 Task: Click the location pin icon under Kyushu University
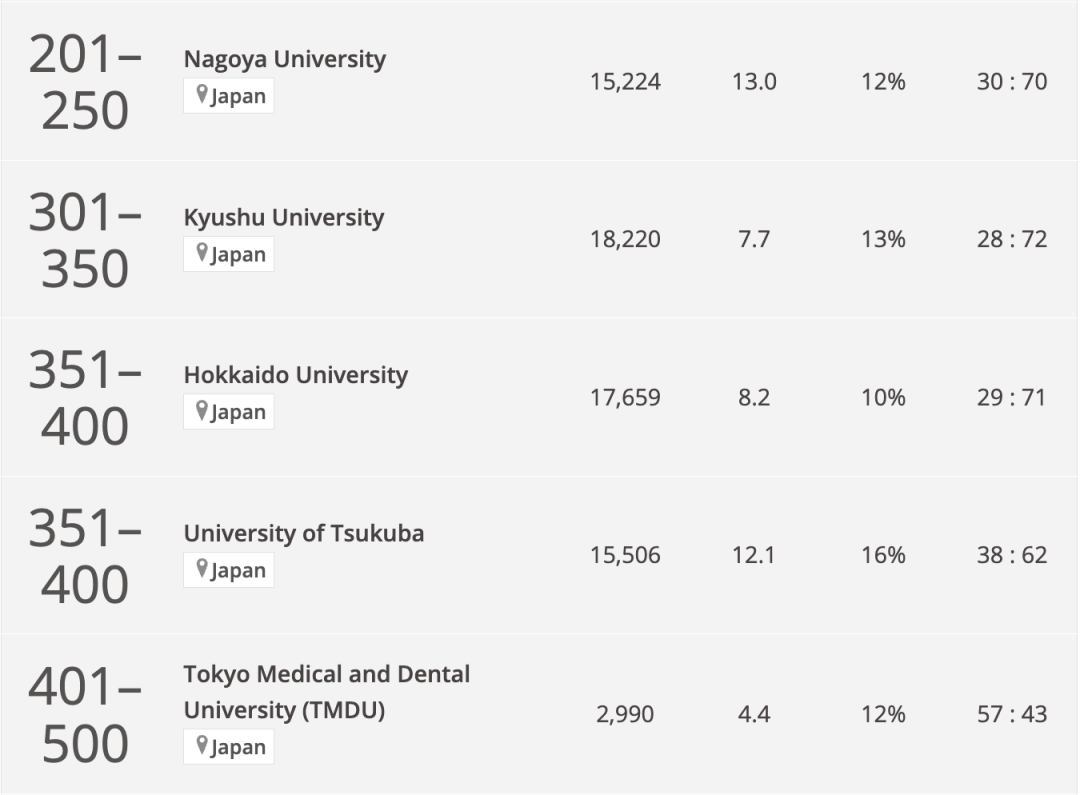[202, 254]
